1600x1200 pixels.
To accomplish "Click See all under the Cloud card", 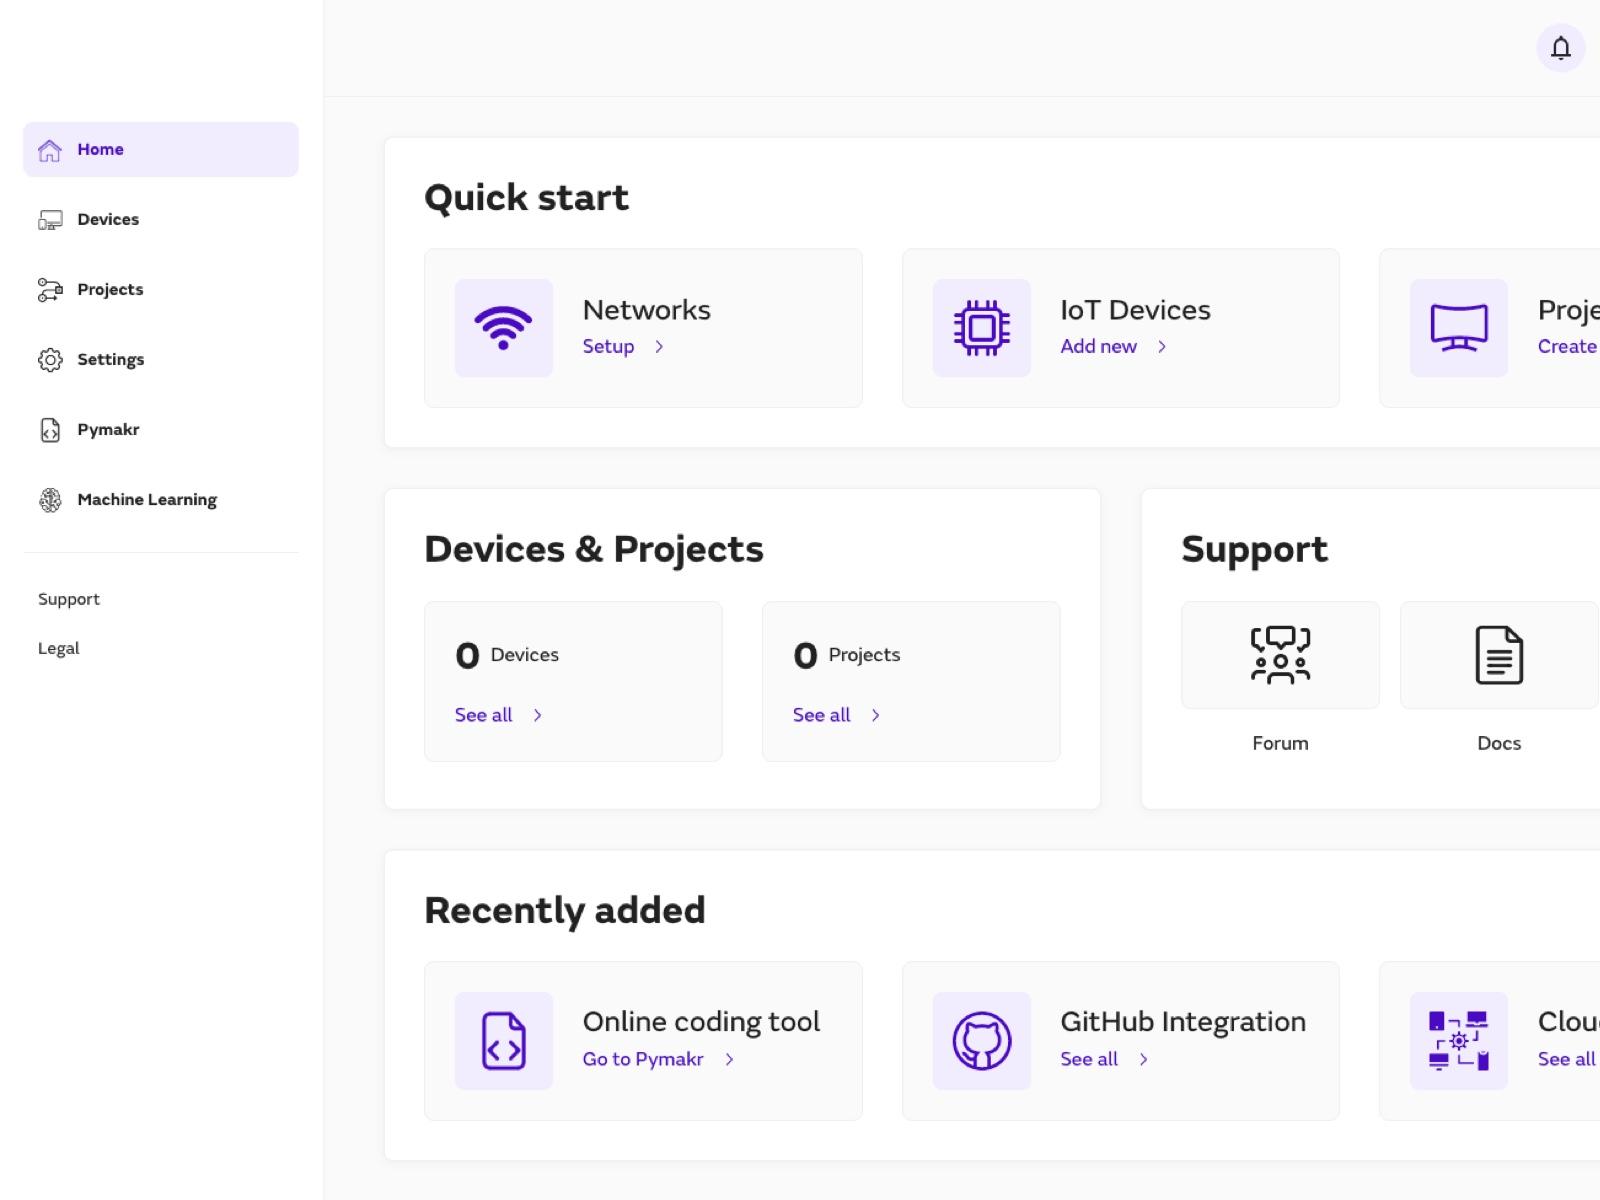I will 1567,1059.
